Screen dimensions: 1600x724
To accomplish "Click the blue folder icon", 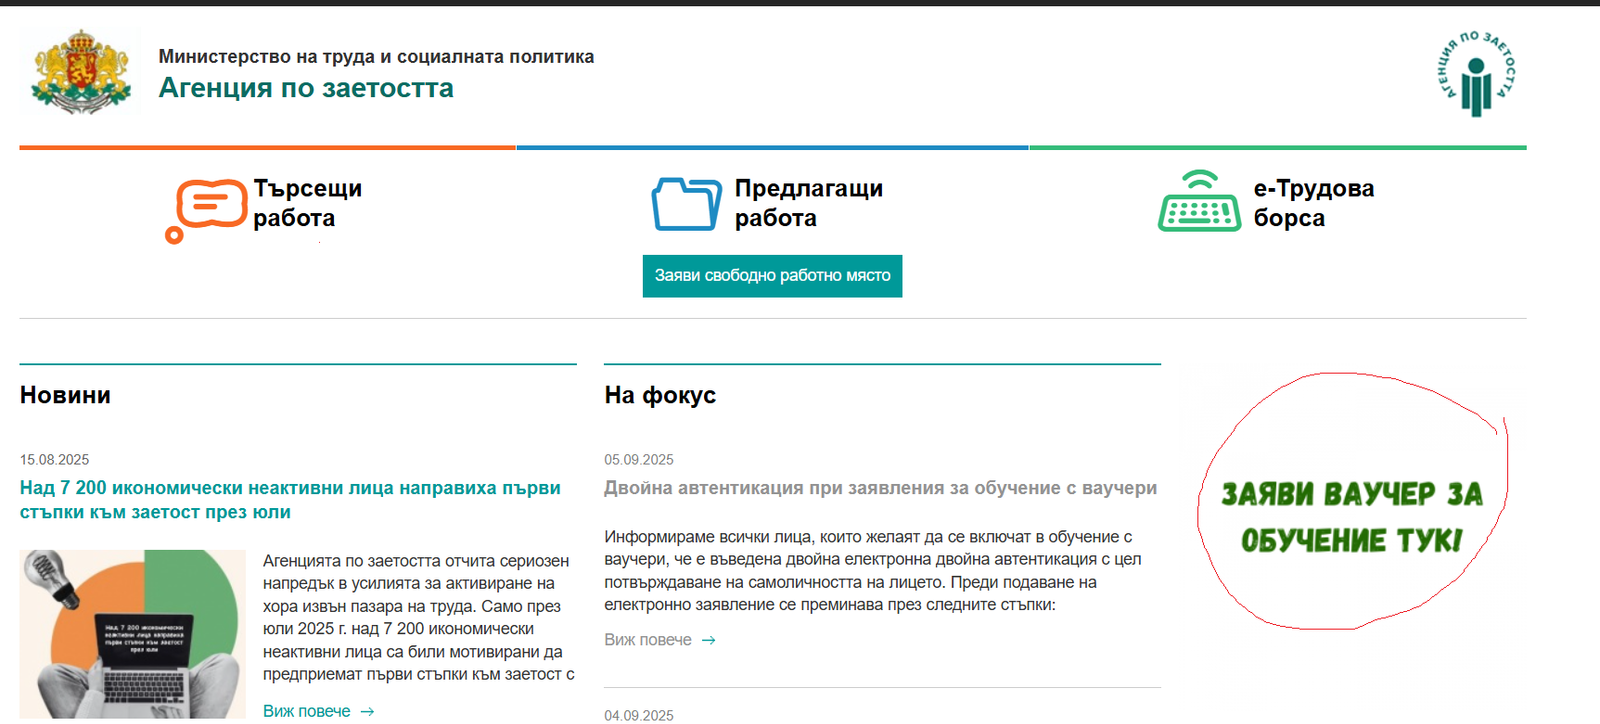I will (x=686, y=204).
